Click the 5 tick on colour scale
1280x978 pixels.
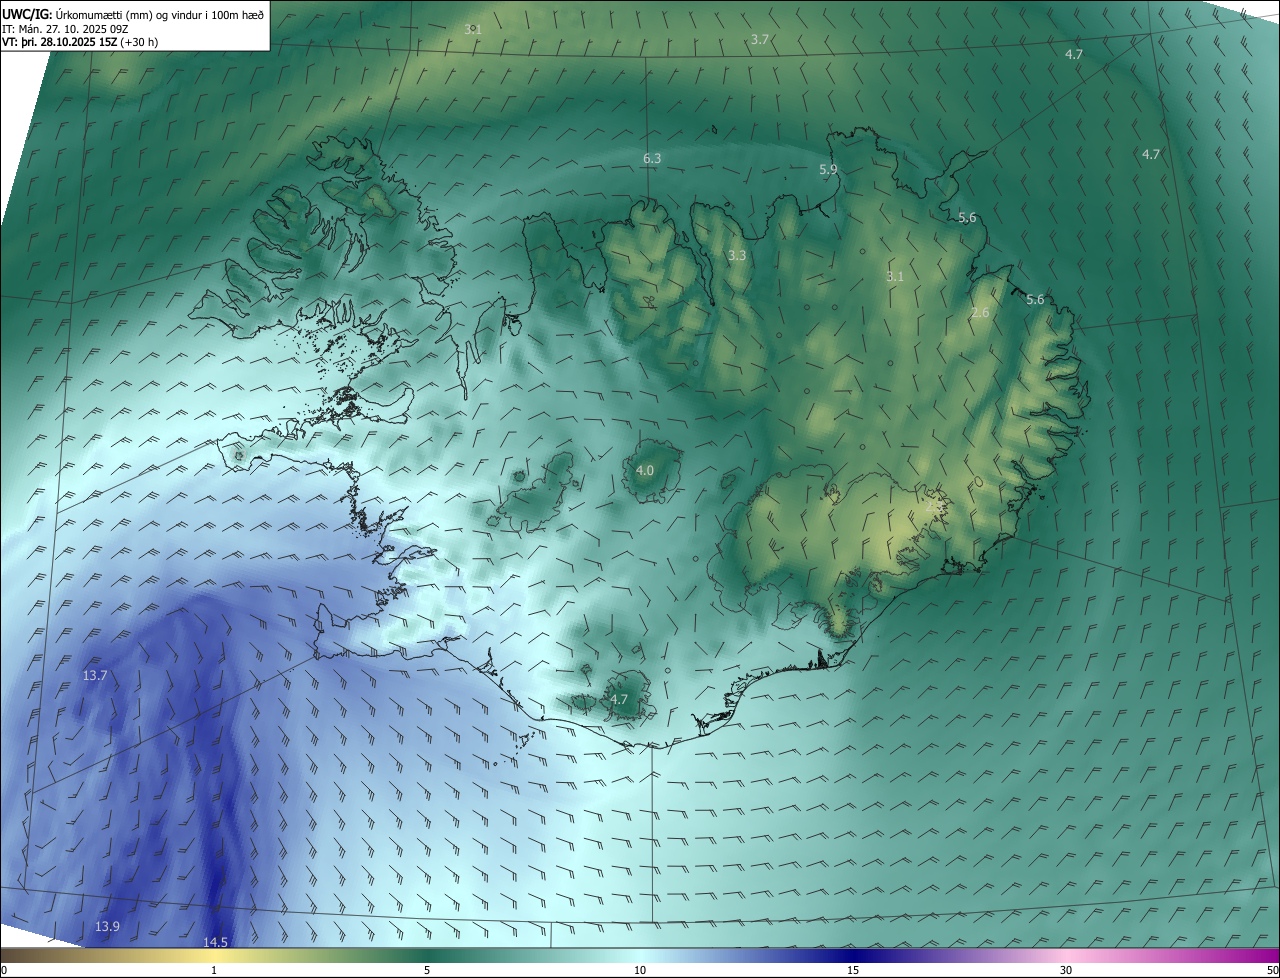(427, 970)
